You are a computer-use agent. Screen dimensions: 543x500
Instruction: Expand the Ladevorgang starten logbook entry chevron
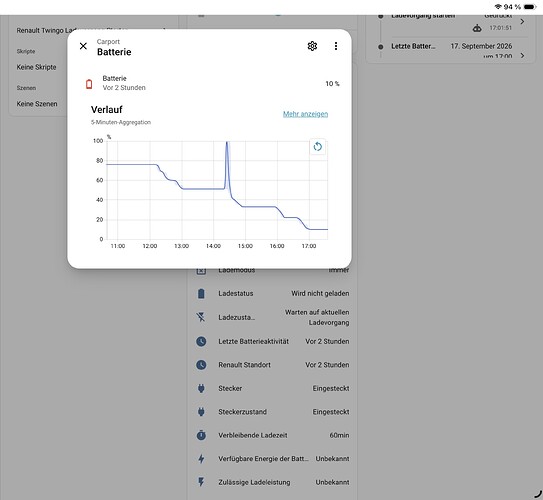[522, 21]
